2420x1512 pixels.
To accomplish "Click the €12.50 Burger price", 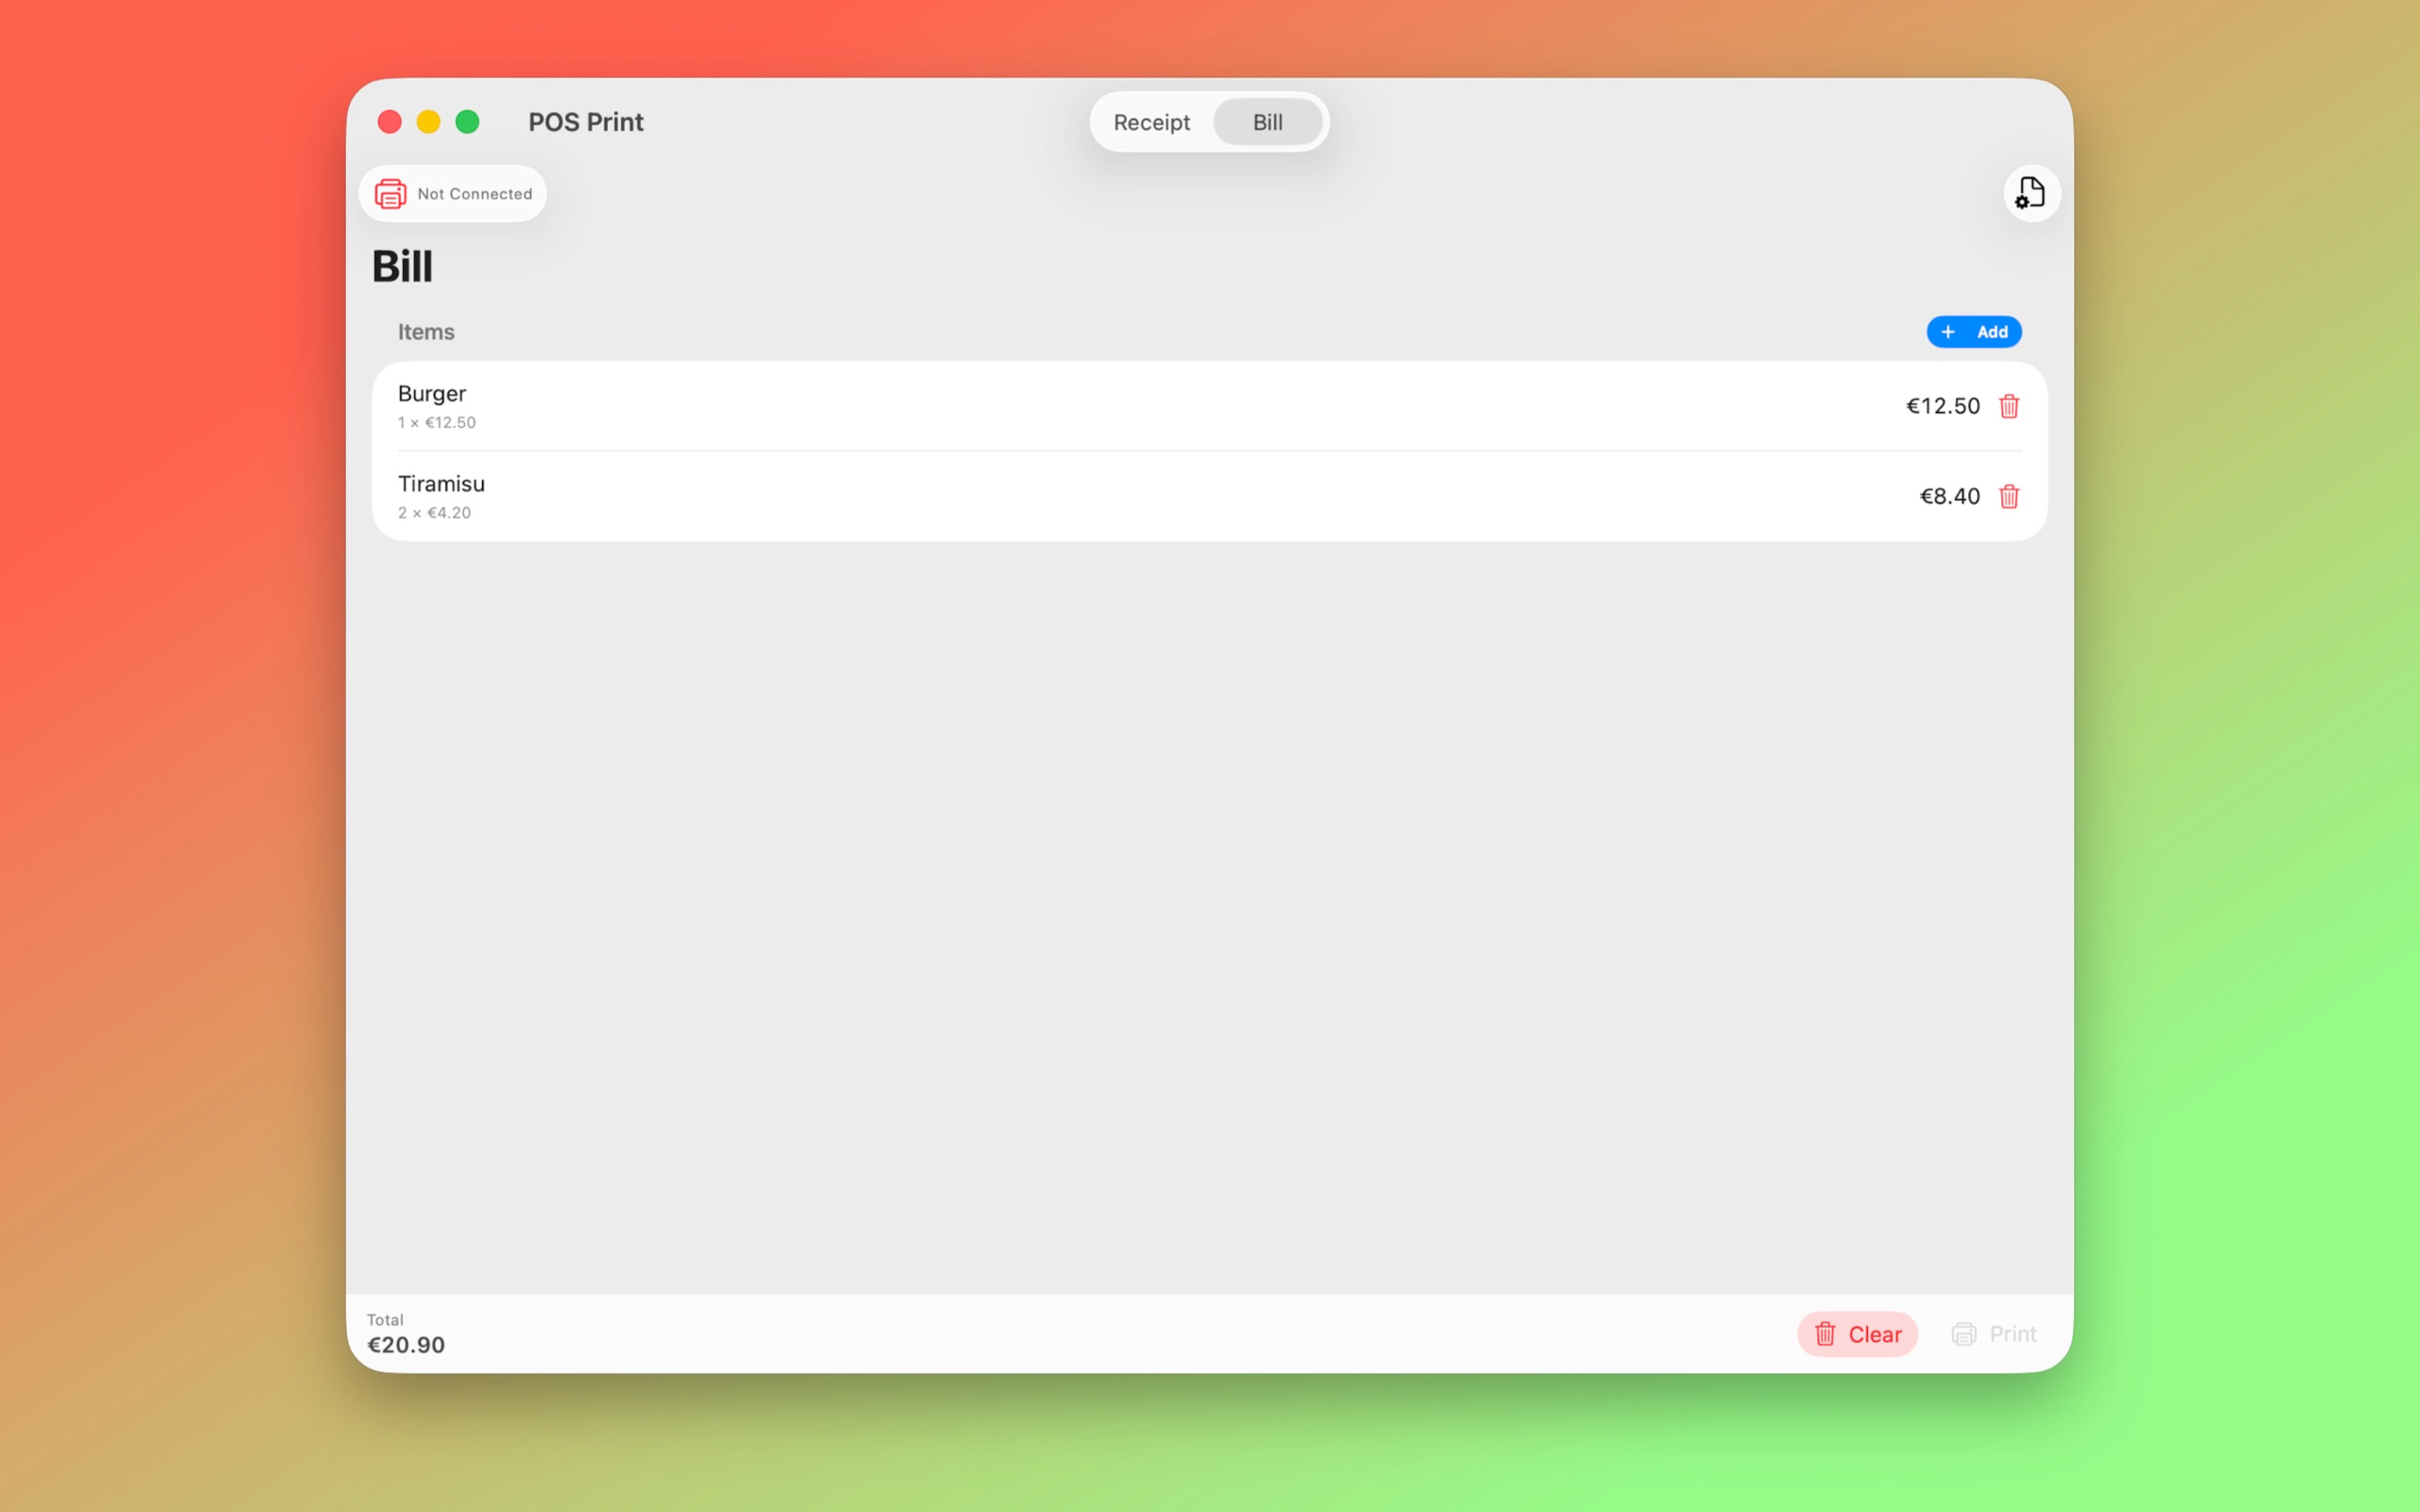I will click(1942, 406).
